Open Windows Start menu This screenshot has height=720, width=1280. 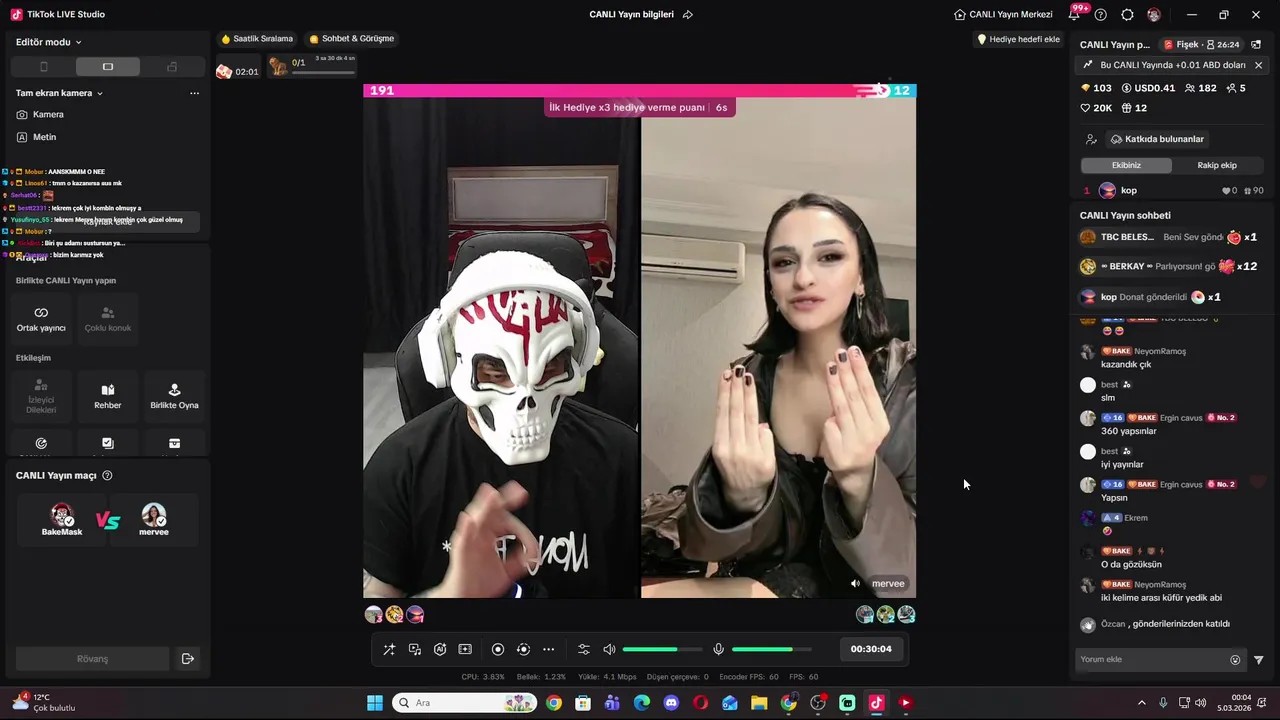click(375, 703)
